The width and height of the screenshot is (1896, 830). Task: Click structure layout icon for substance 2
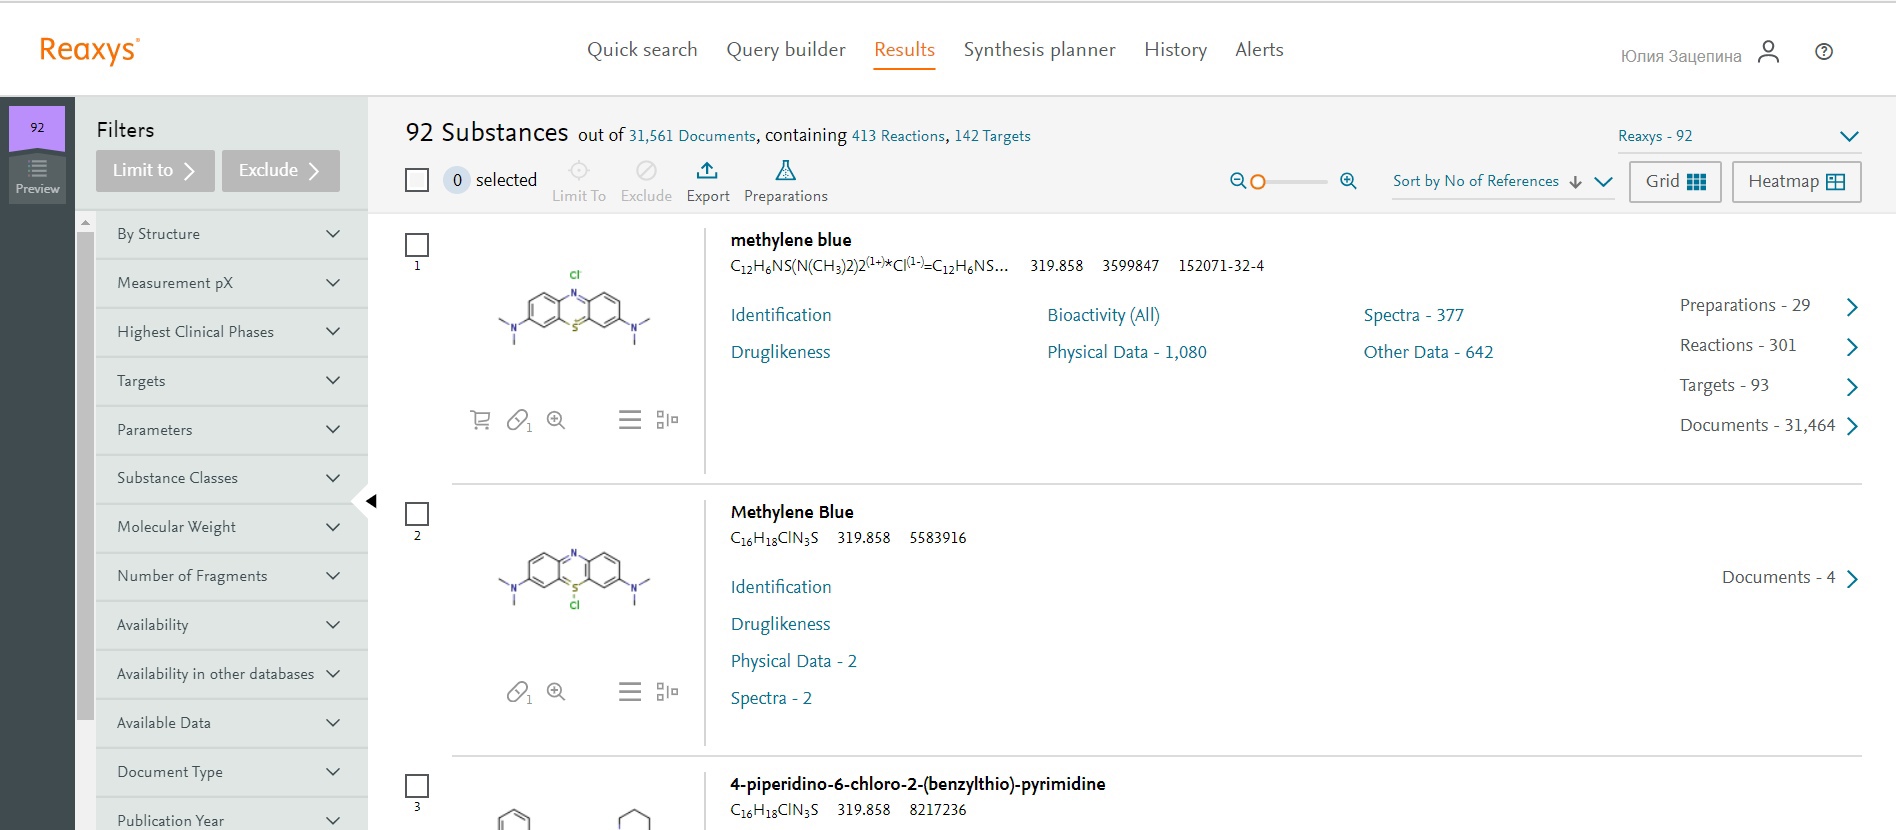point(667,692)
